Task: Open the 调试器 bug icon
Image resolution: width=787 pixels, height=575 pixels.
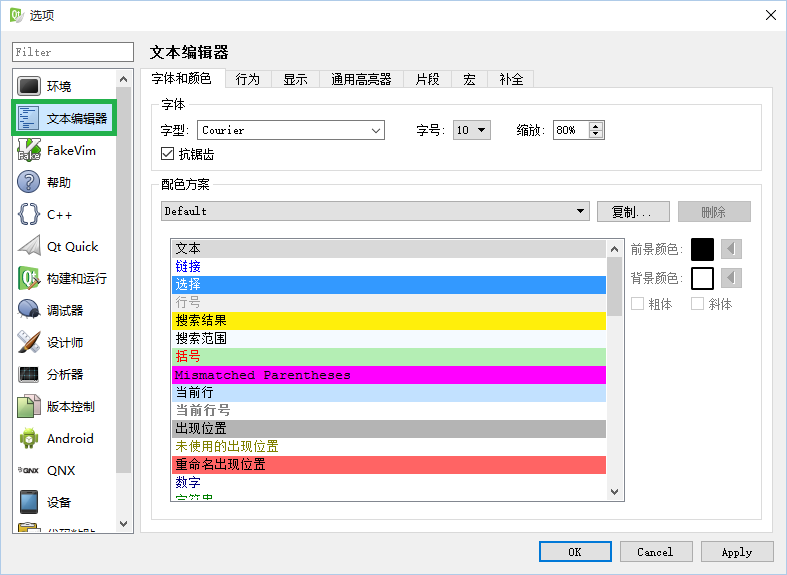Action: pyautogui.click(x=29, y=310)
